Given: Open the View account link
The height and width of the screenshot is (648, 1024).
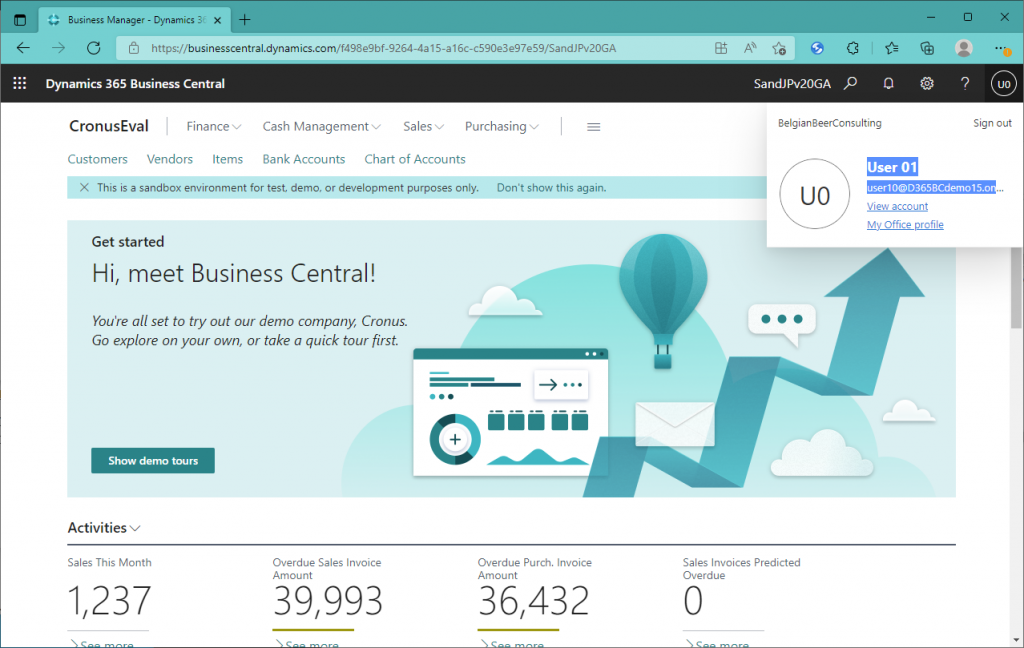Looking at the screenshot, I should tap(897, 206).
